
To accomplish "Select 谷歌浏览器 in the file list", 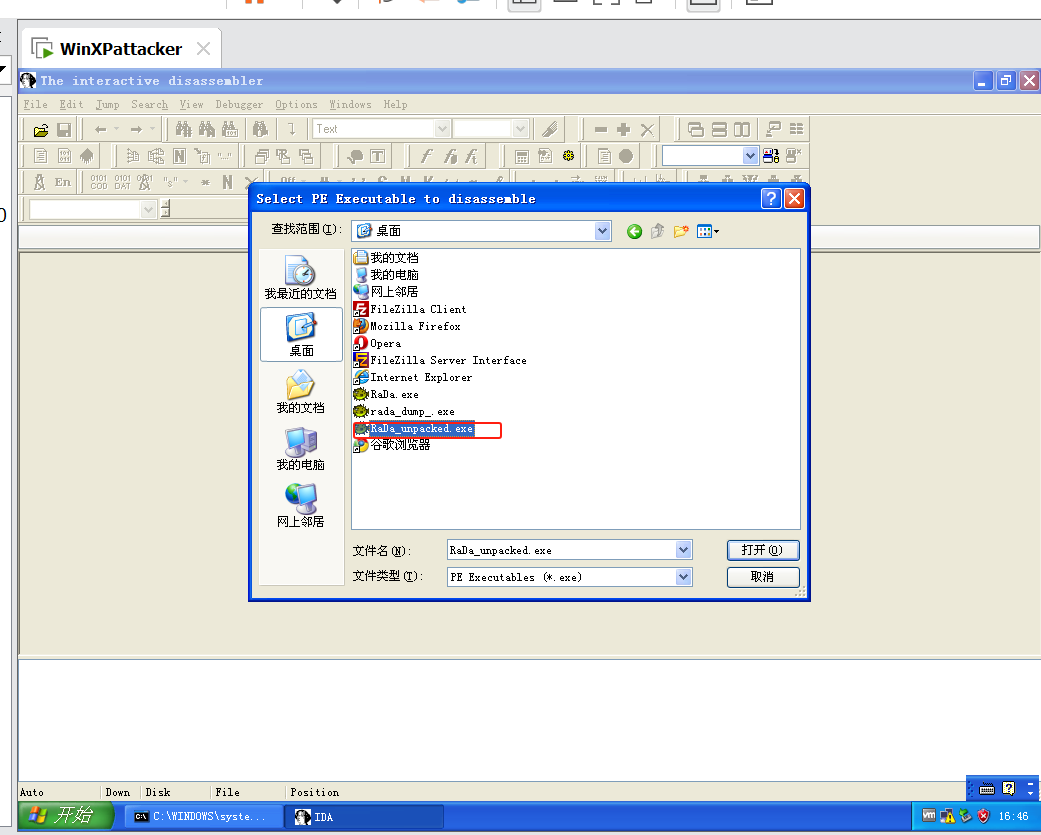I will pos(392,445).
